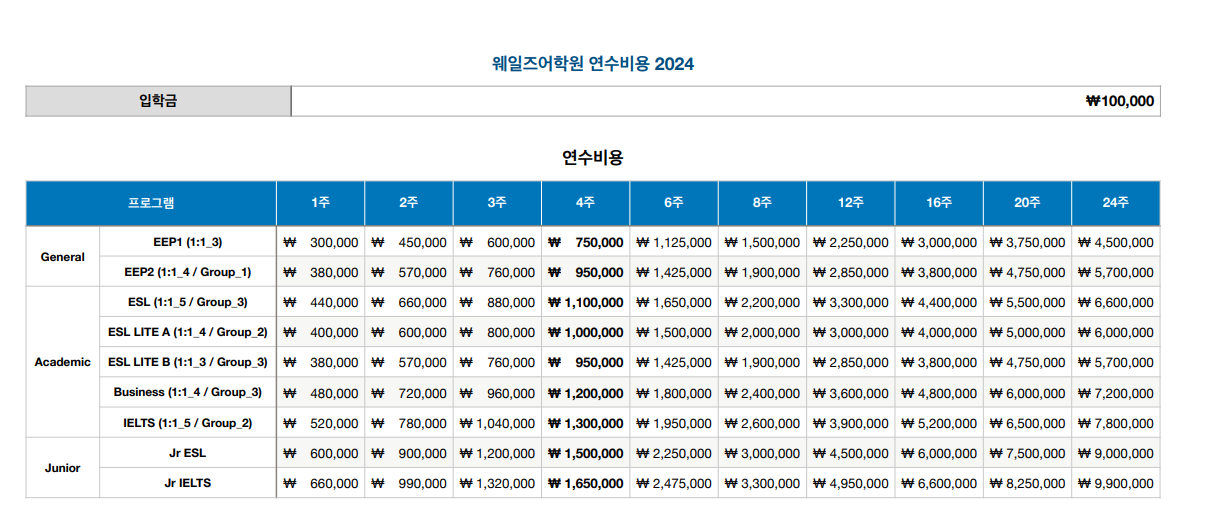Click the EEP1 (1:1_3) program row label
Screen dimensions: 1211x517
pos(188,242)
